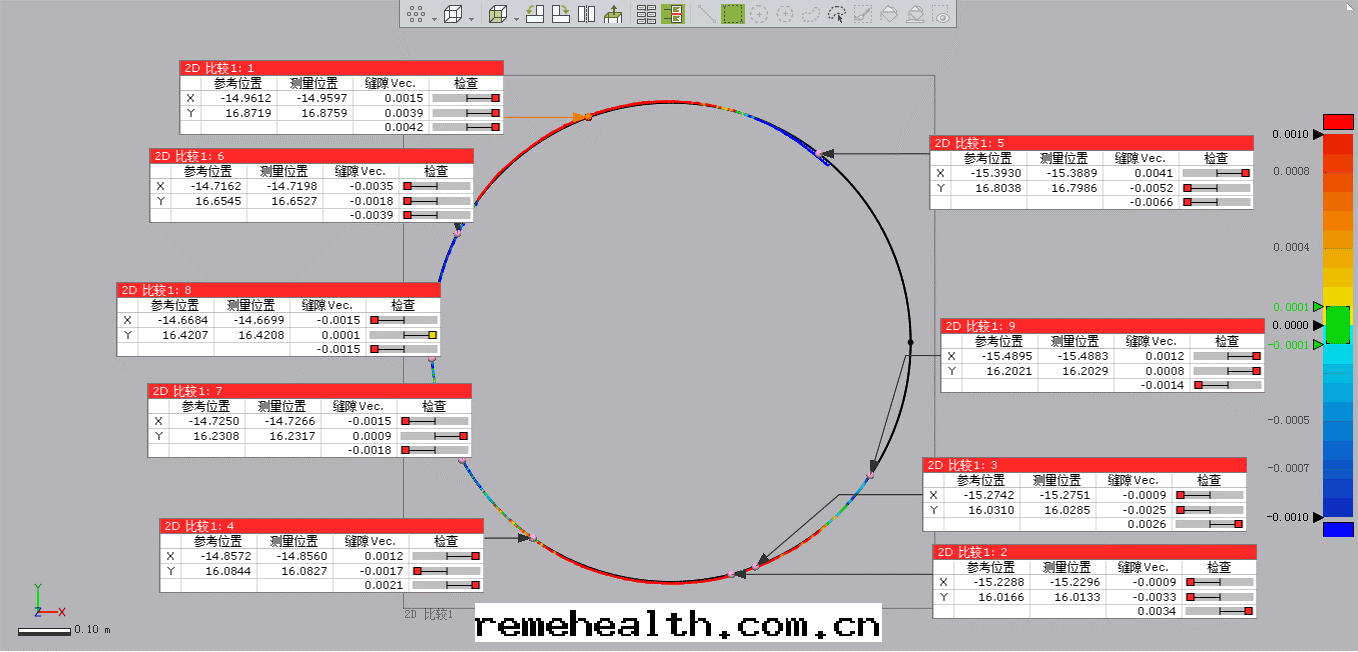Click the '检查' column header in annotation 1
The height and width of the screenshot is (652, 1358).
click(465, 84)
